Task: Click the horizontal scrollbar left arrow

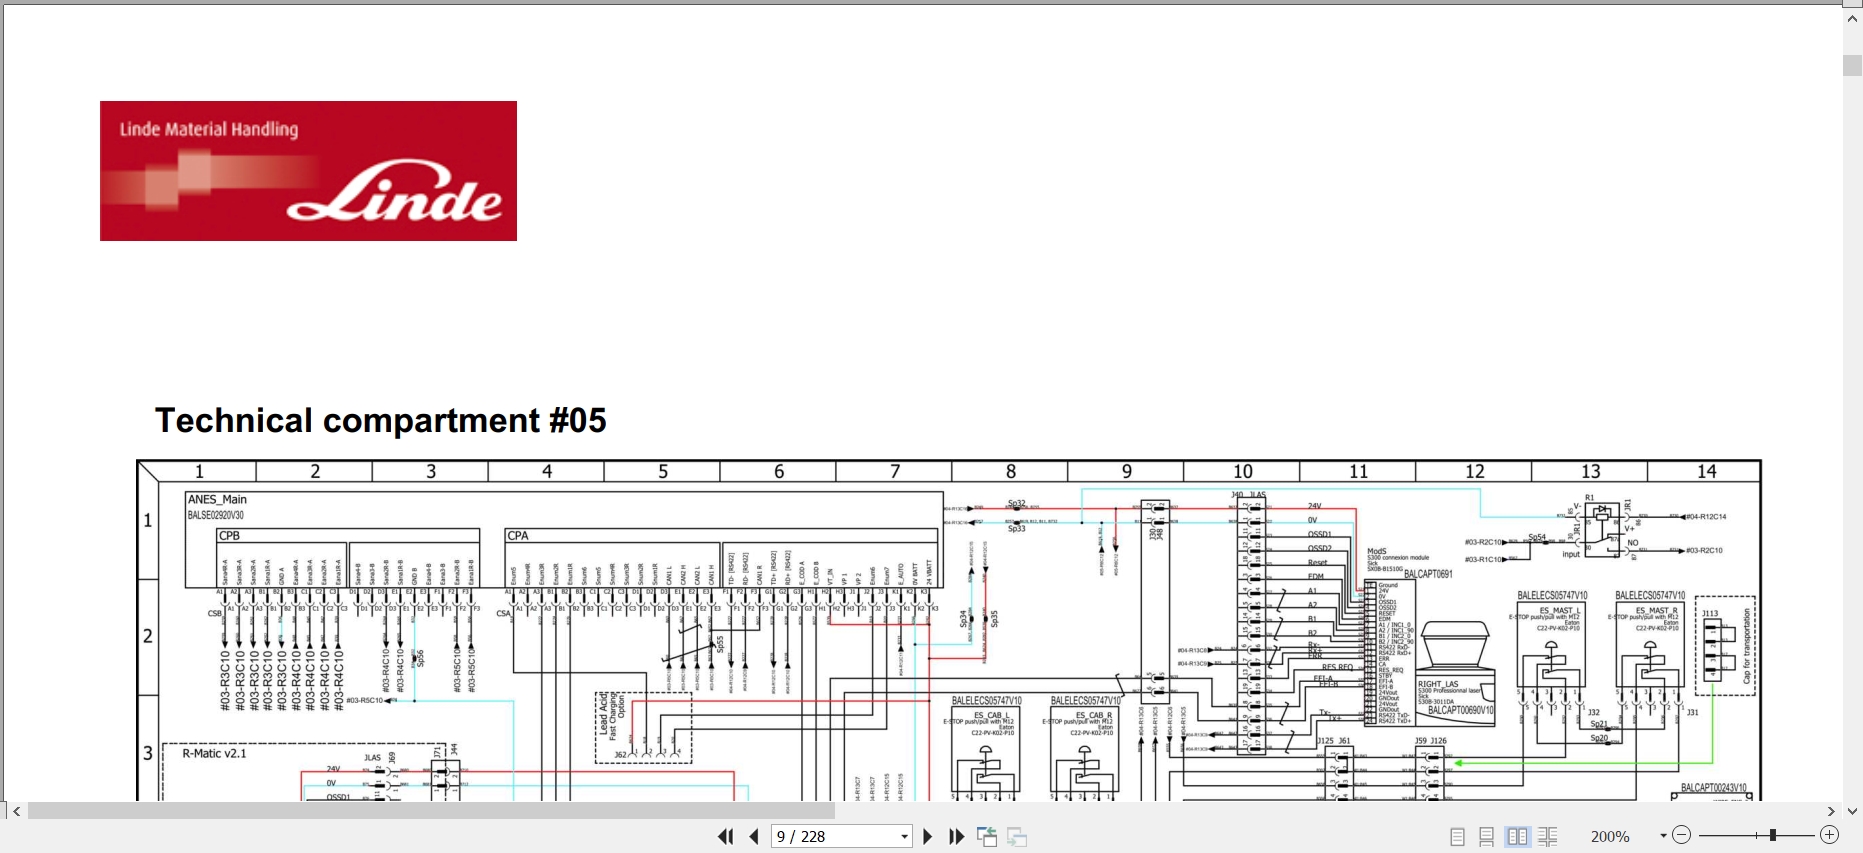Action: click(x=16, y=811)
